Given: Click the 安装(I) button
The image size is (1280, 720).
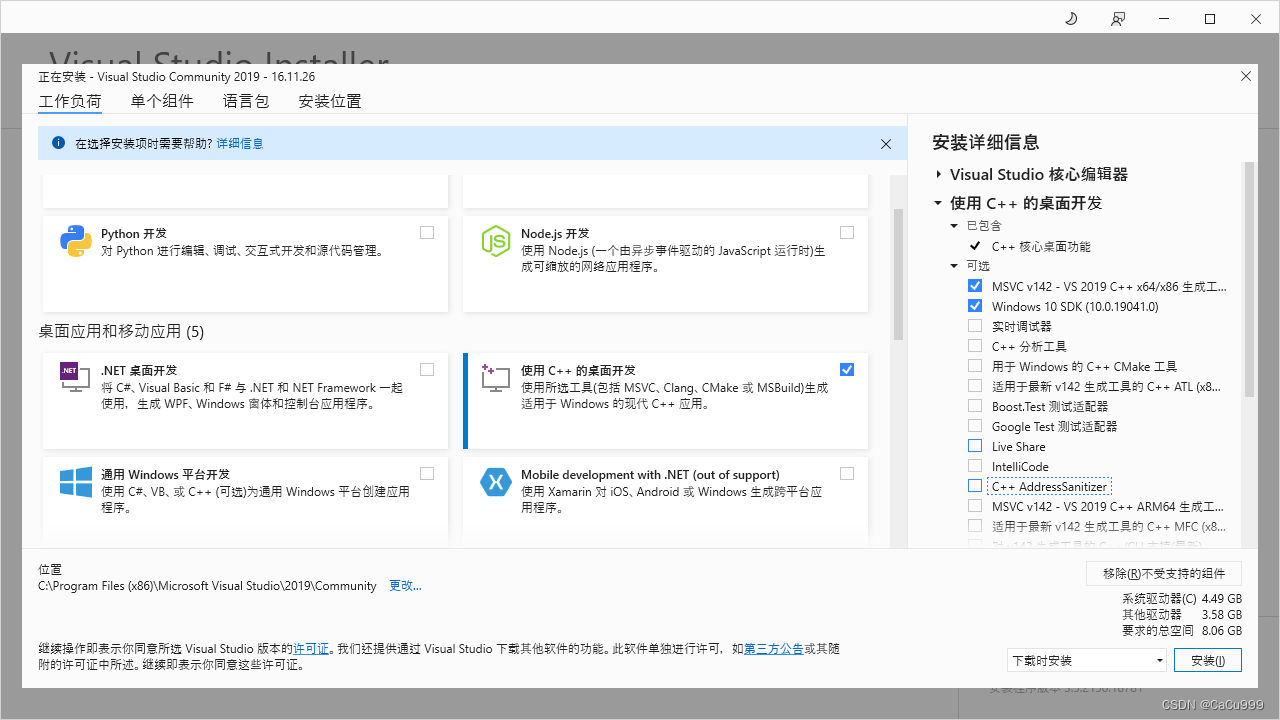Looking at the screenshot, I should coord(1208,660).
